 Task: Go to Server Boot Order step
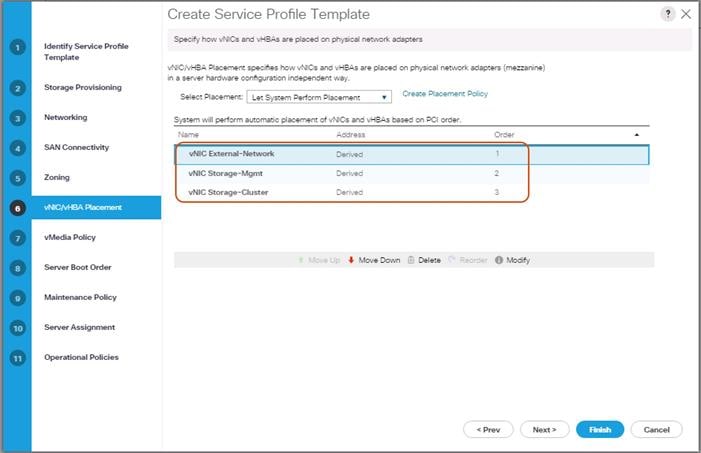pos(78,268)
